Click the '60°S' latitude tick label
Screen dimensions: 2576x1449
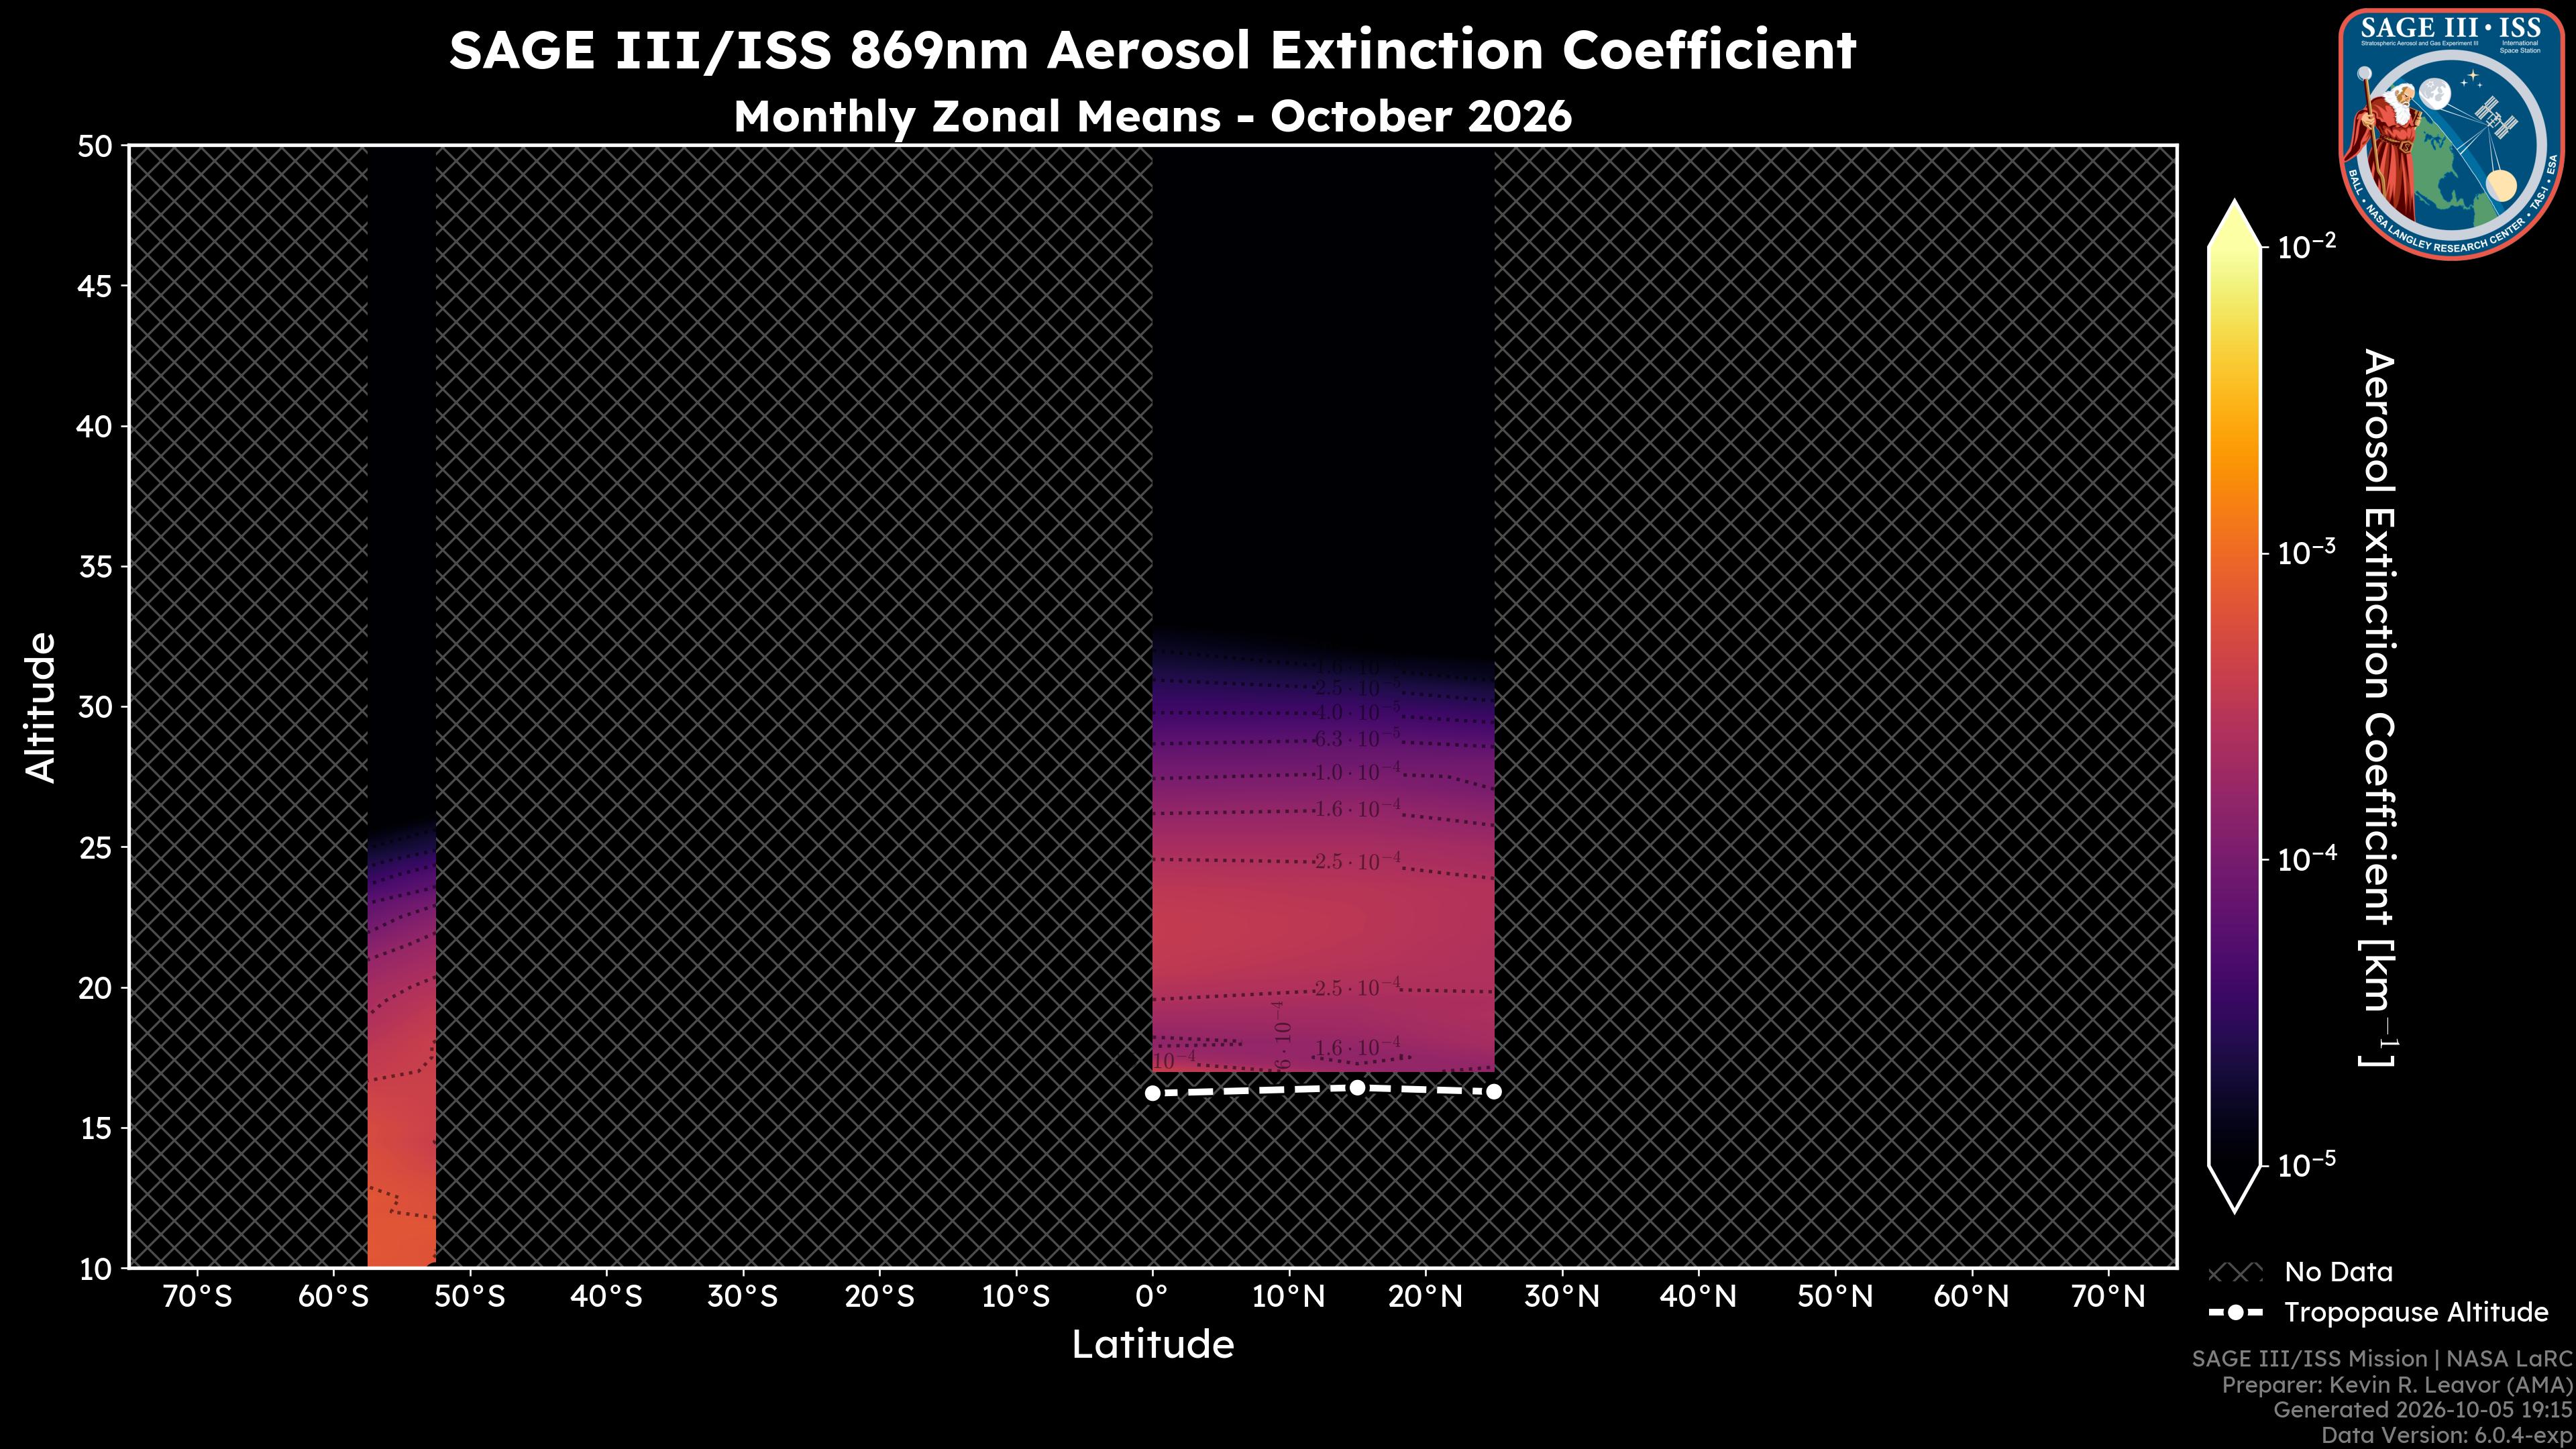click(x=333, y=1297)
